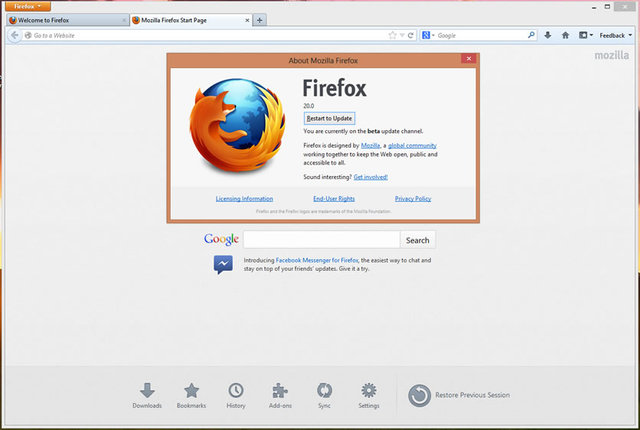640x430 pixels.
Task: Follow the Get involved! link
Action: 371,177
